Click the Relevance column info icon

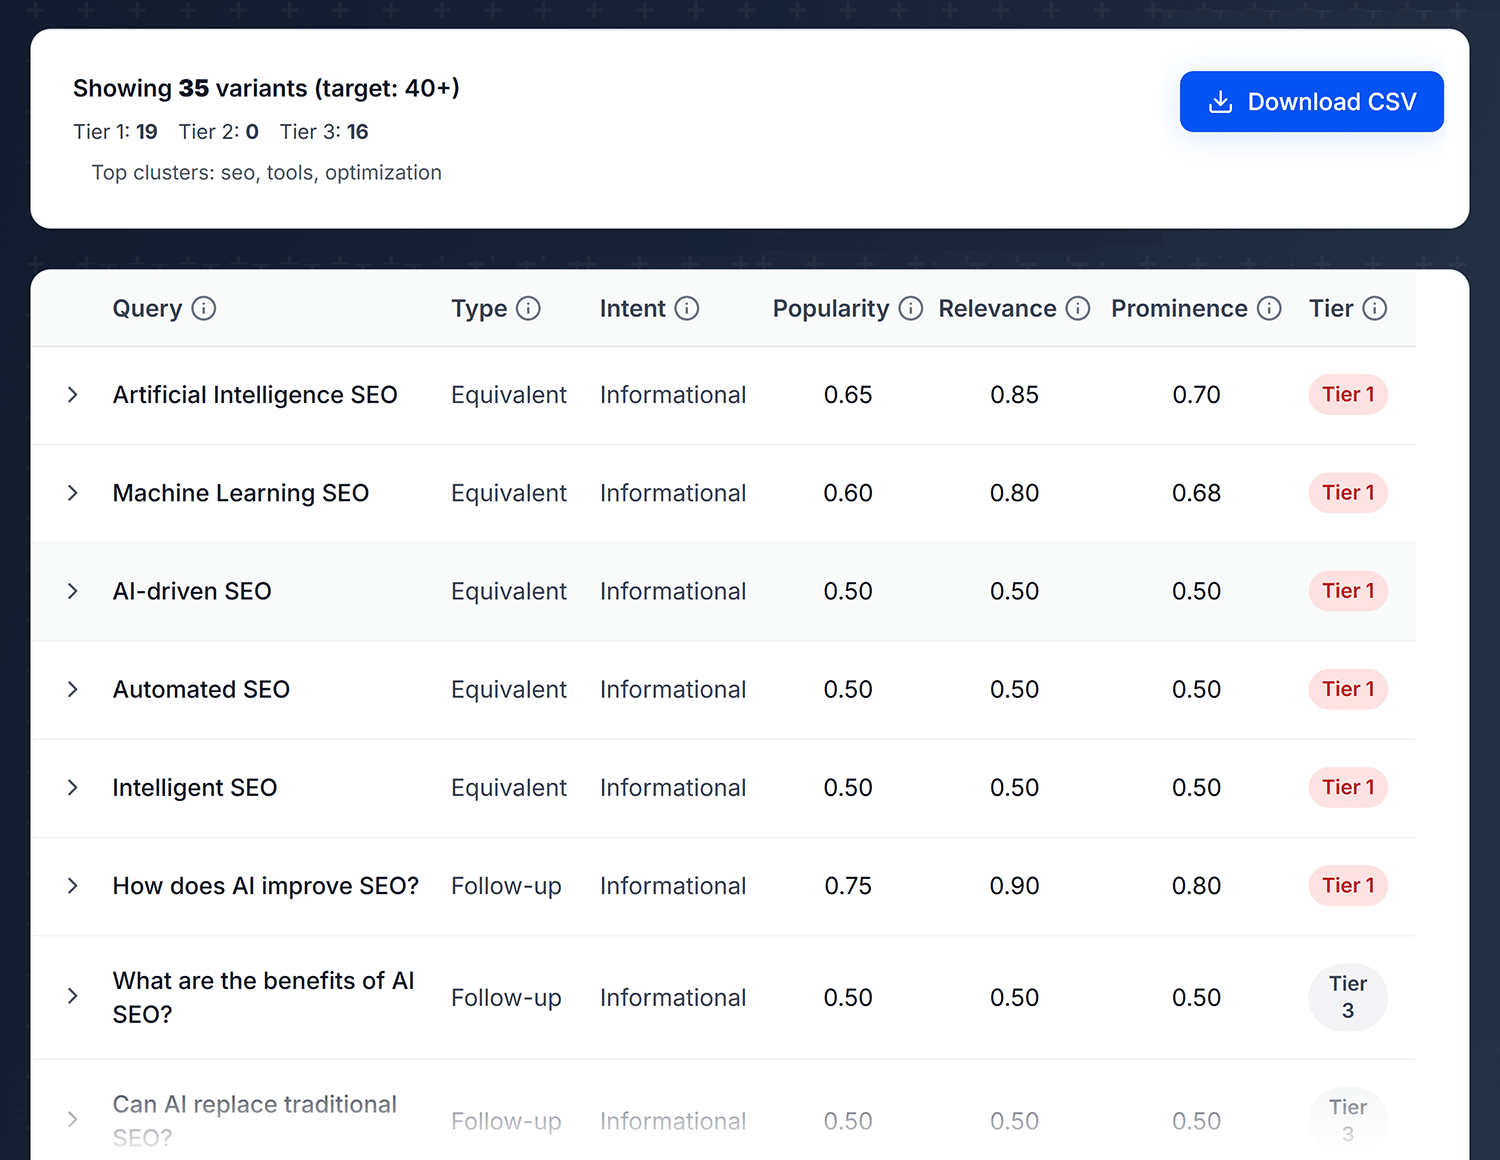[x=1078, y=308]
